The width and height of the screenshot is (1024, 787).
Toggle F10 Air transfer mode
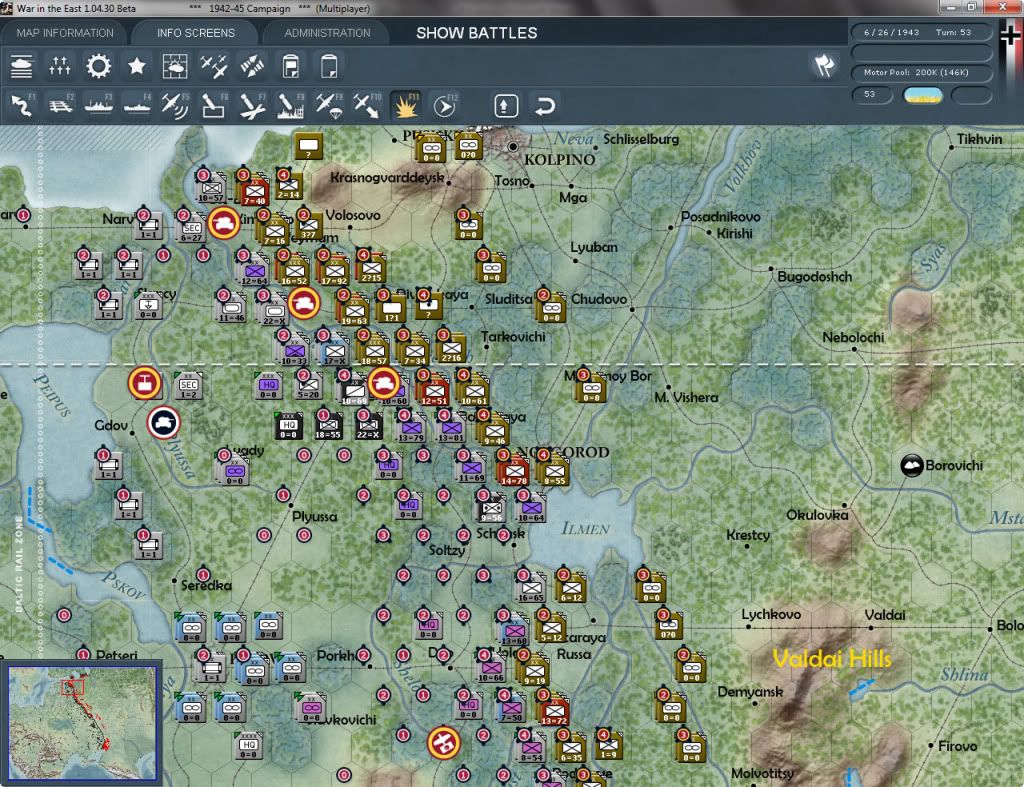pos(368,106)
